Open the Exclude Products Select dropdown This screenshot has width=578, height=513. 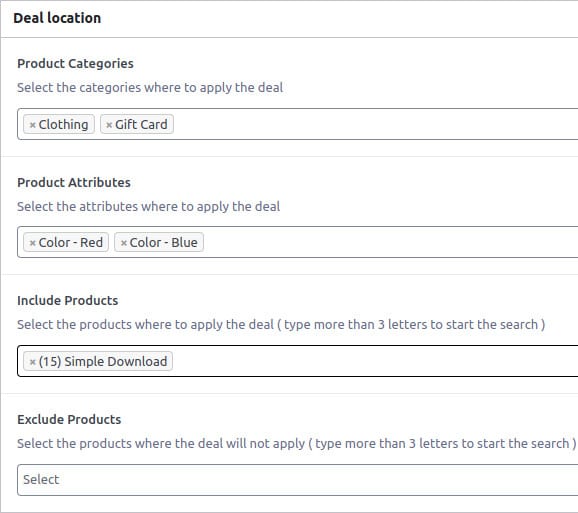(297, 480)
